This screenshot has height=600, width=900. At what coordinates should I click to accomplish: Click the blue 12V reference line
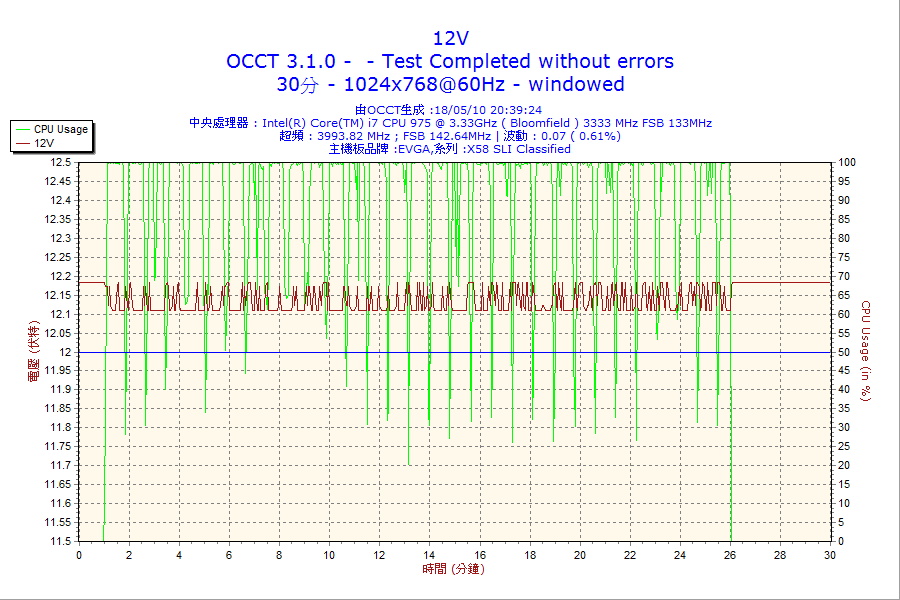point(455,352)
